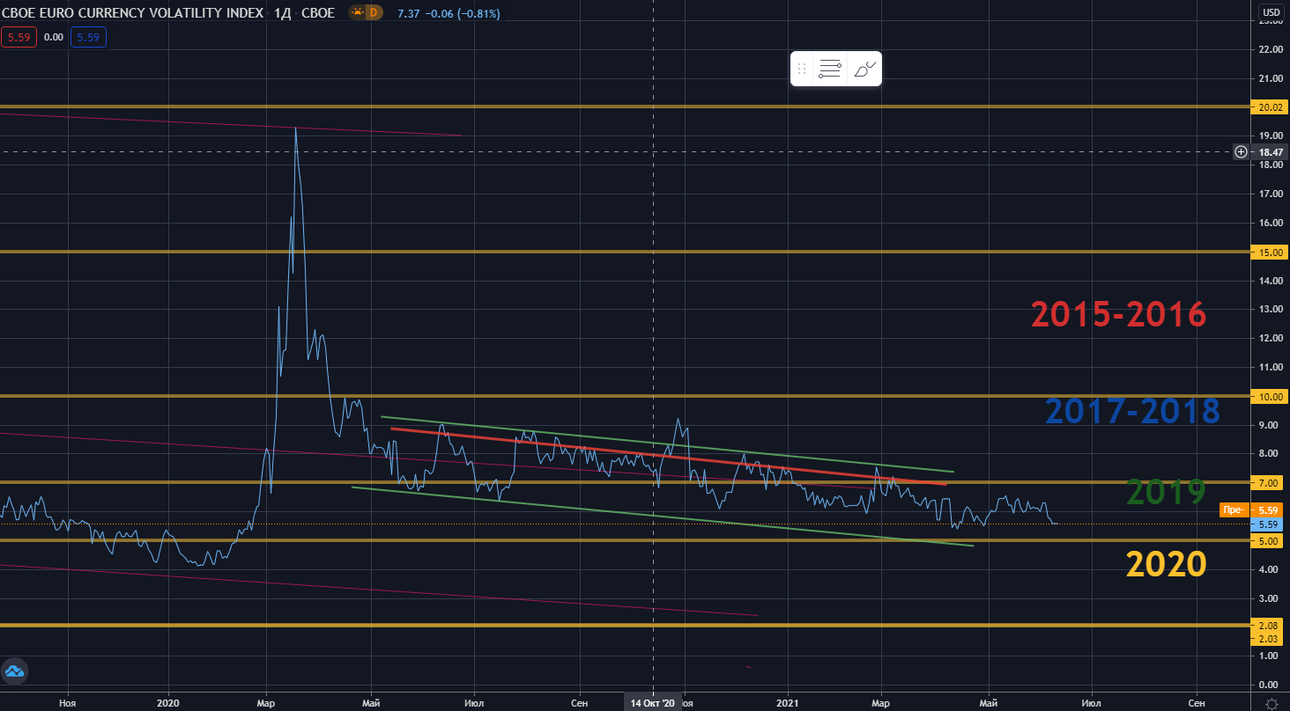
Task: Click the Сен label at right end of time axis
Action: 1195,703
